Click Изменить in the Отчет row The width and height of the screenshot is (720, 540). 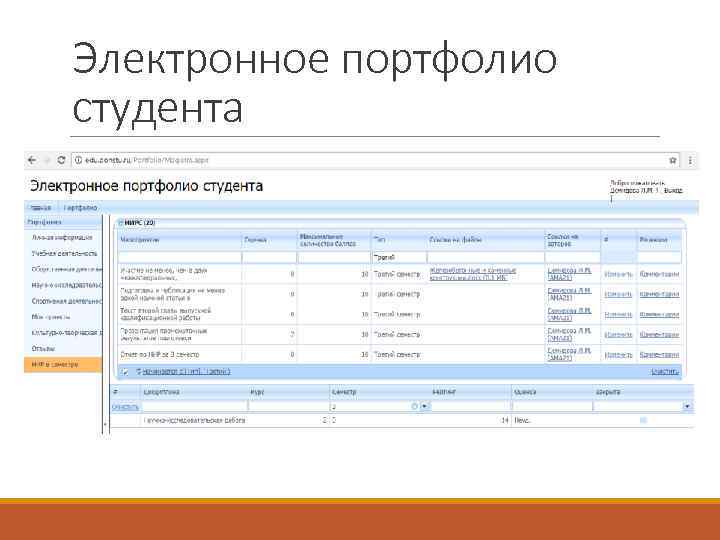coord(618,355)
